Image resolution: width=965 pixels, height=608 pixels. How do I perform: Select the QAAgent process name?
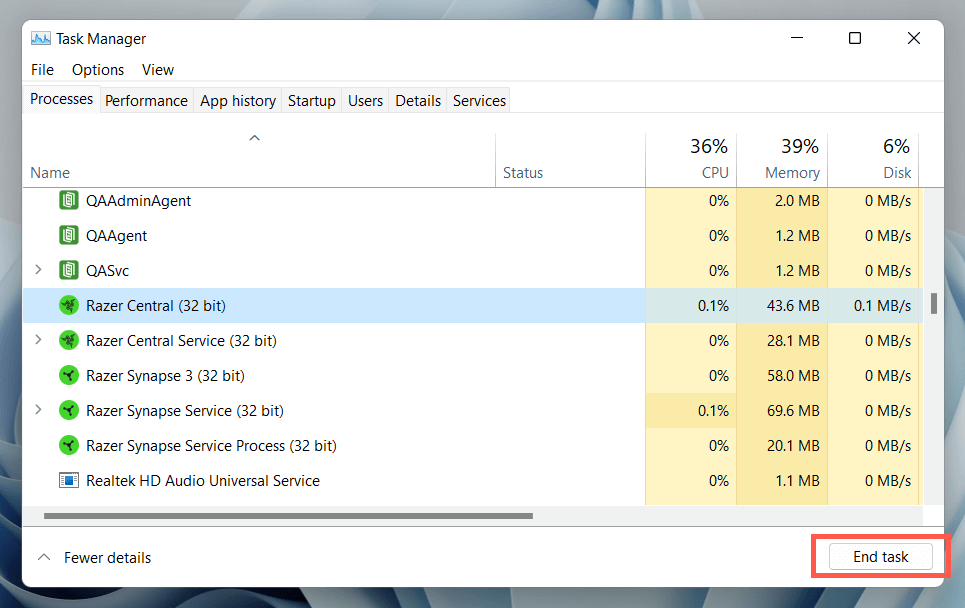(116, 236)
